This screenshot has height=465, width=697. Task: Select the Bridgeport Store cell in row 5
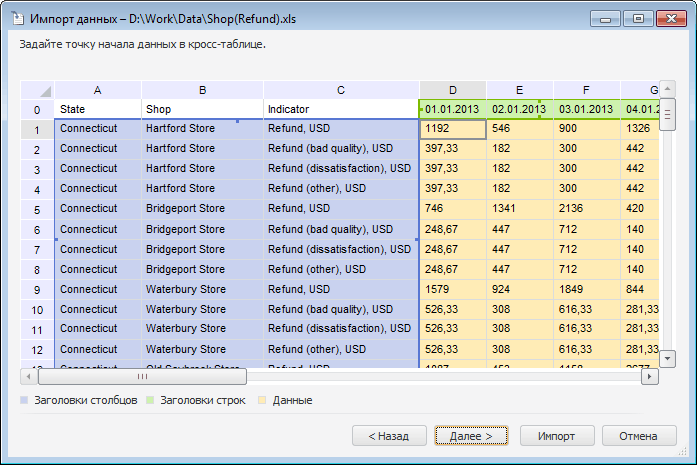[202, 209]
